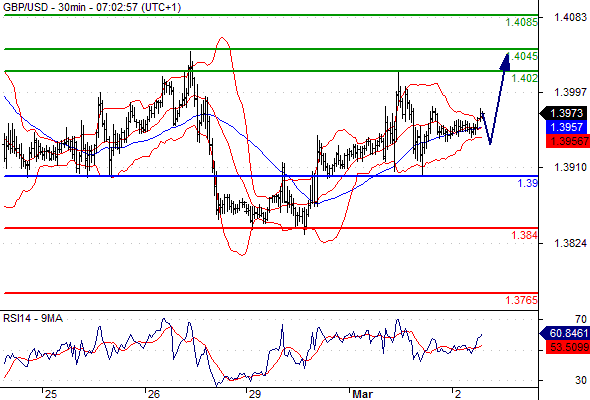590x400 pixels.
Task: Click the 1.4083 price axis value
Action: tap(570, 17)
